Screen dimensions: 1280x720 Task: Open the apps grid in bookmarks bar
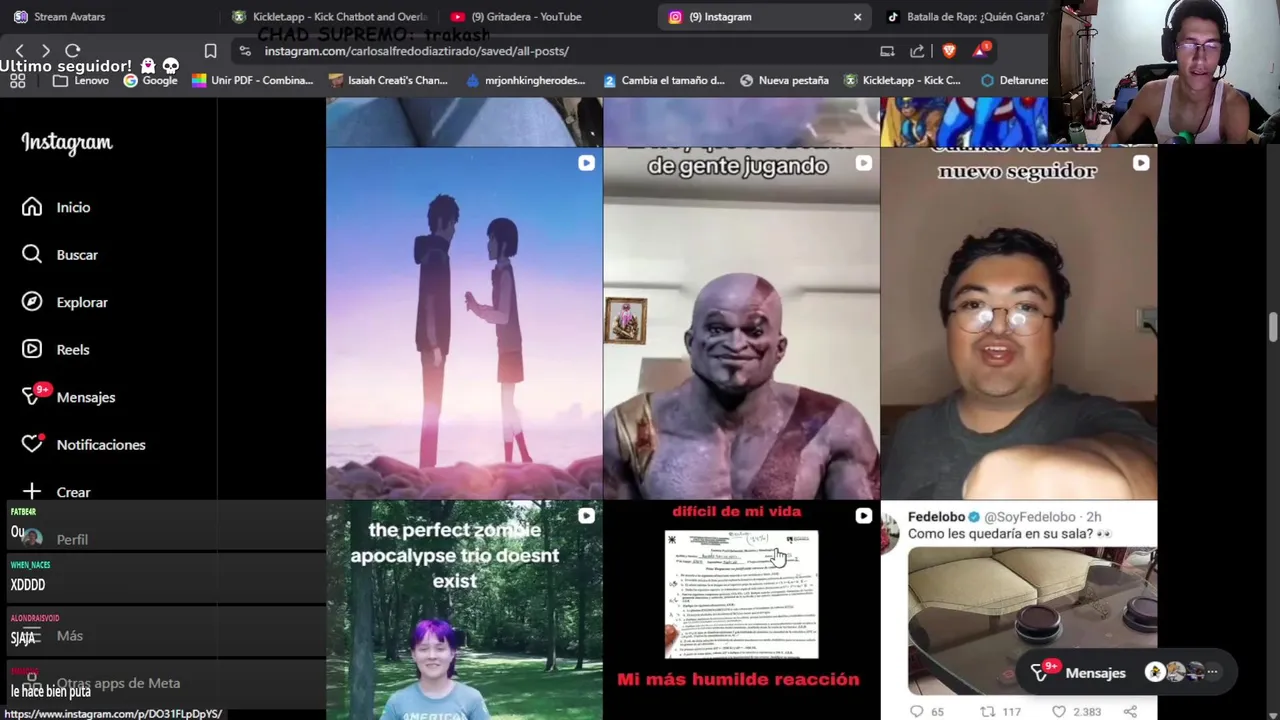[17, 81]
